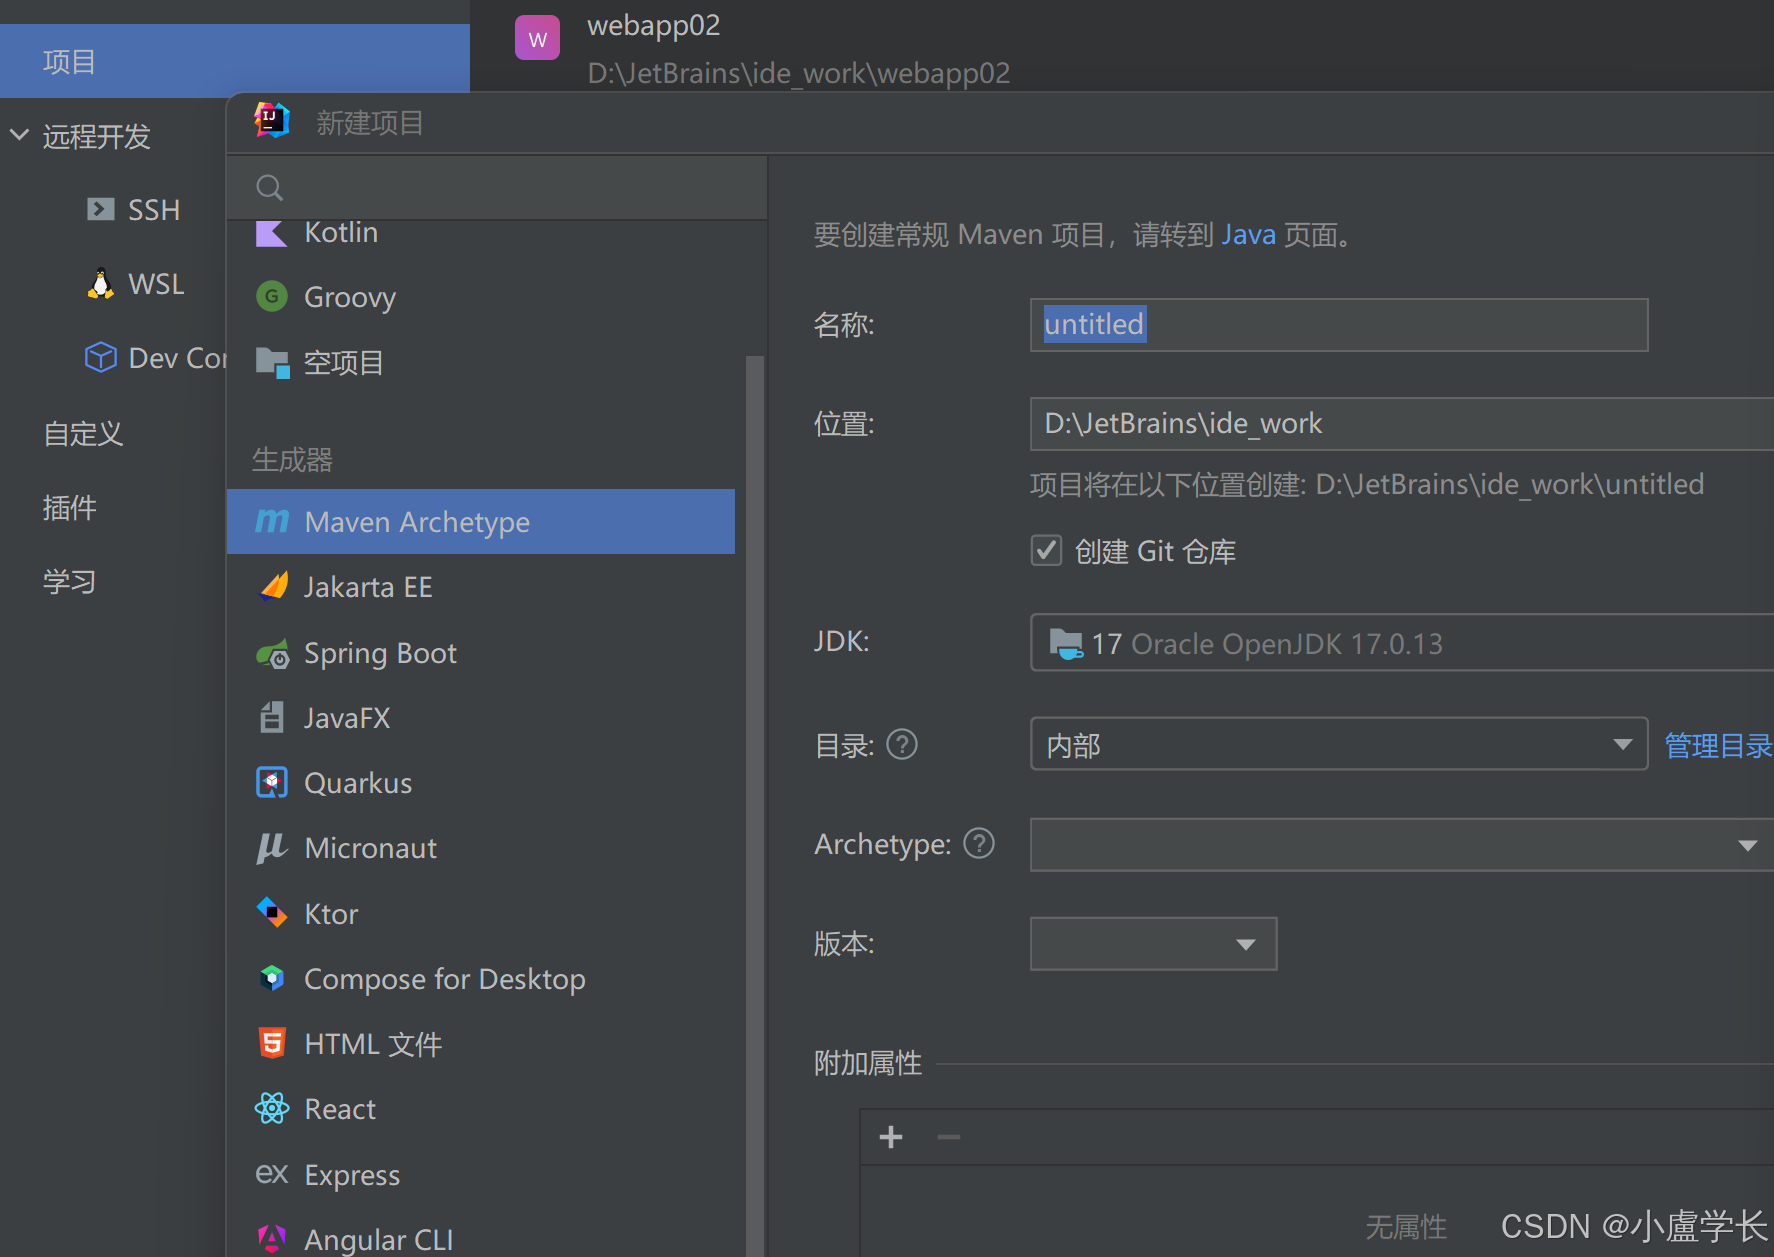This screenshot has width=1774, height=1257.
Task: Select the Maven Archetype generator label
Action: click(417, 522)
